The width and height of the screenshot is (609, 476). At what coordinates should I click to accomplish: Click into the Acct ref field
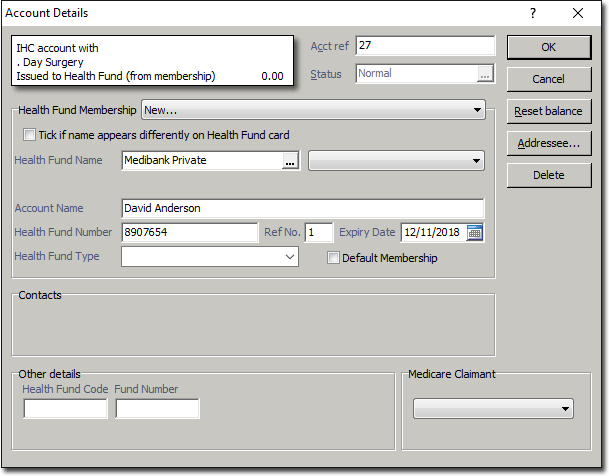tap(425, 46)
